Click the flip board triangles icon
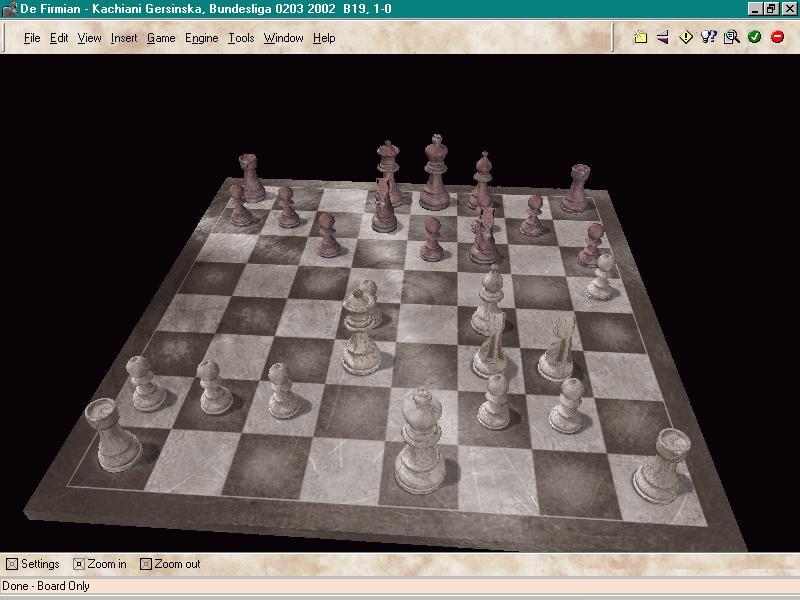The width and height of the screenshot is (800, 600). (662, 38)
